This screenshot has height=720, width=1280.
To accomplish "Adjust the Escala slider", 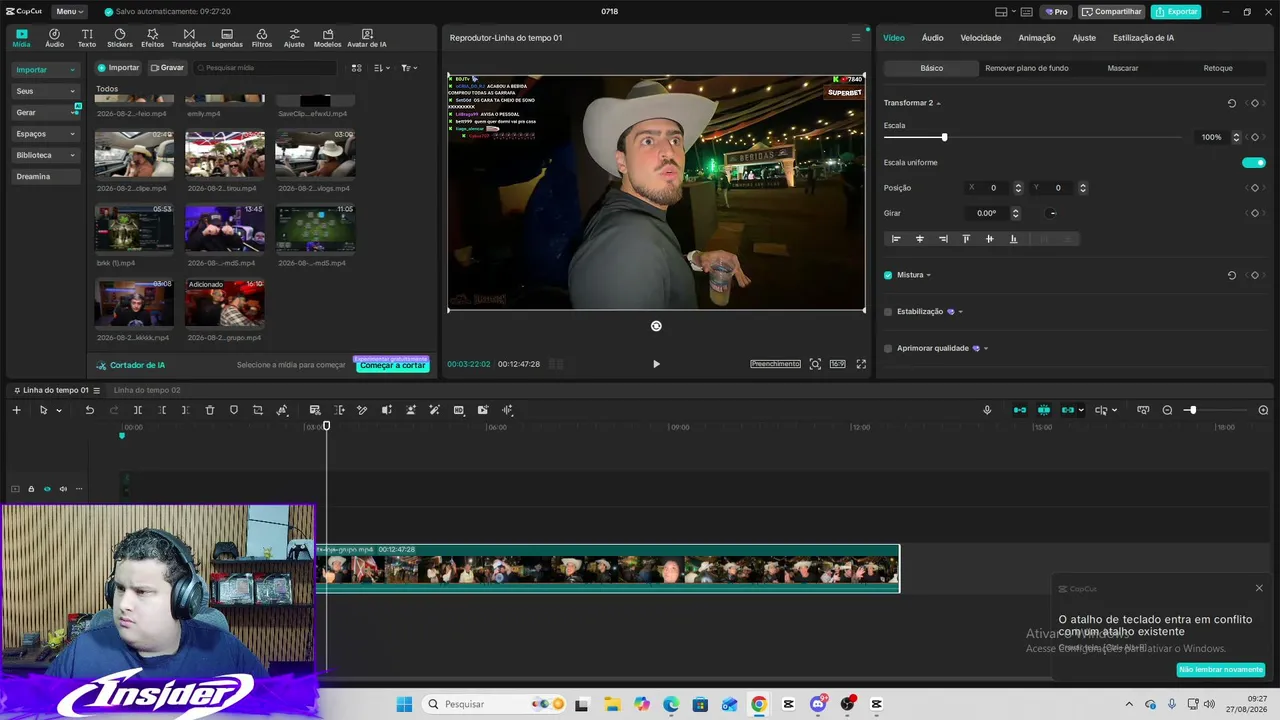I will coord(1032,137).
